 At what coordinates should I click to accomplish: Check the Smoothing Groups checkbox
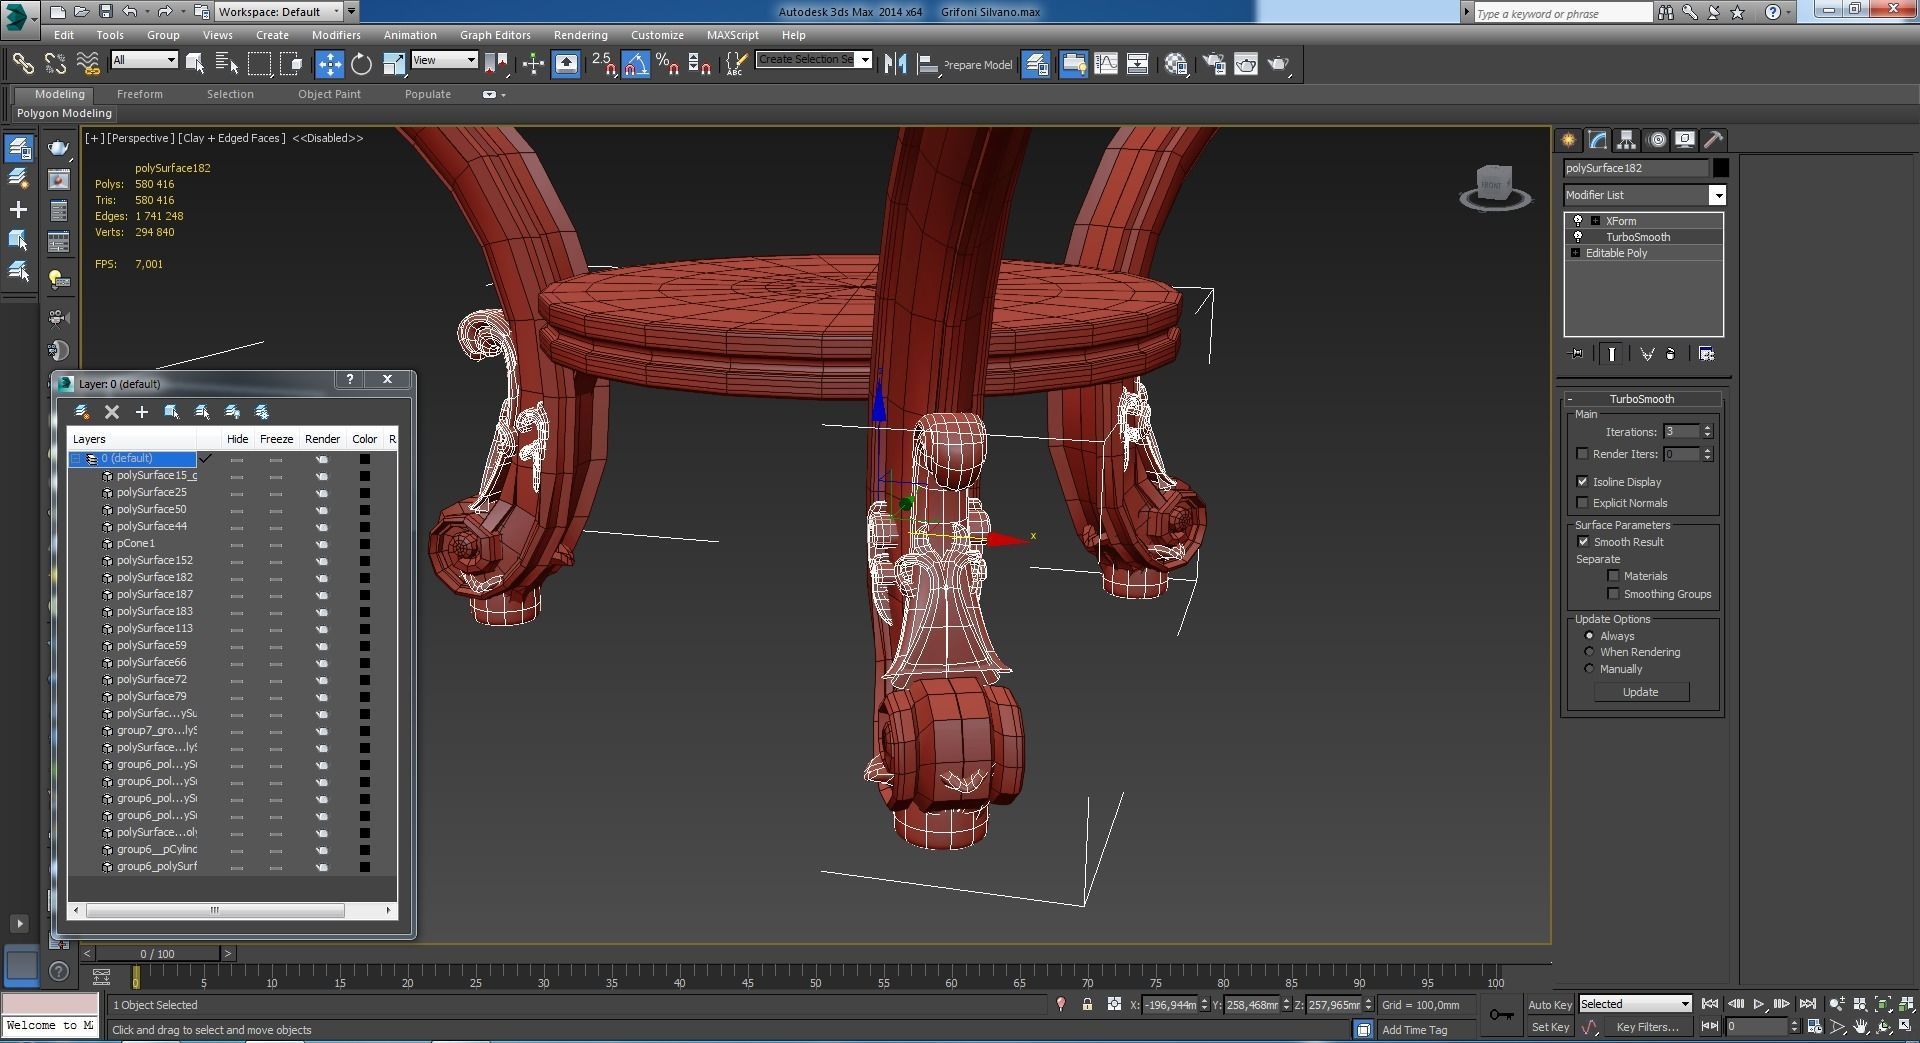(1613, 593)
